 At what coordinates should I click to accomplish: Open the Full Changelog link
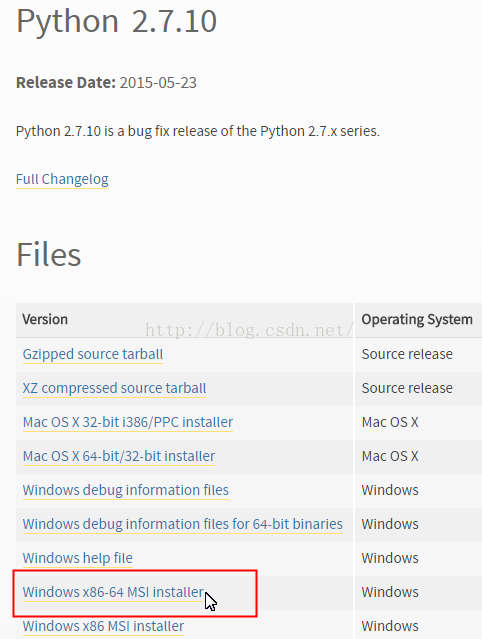coord(62,179)
